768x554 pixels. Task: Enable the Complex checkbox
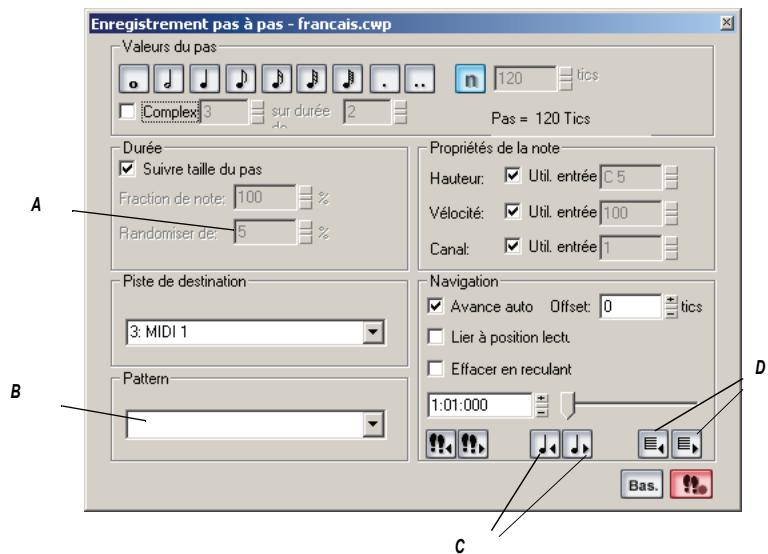click(127, 111)
